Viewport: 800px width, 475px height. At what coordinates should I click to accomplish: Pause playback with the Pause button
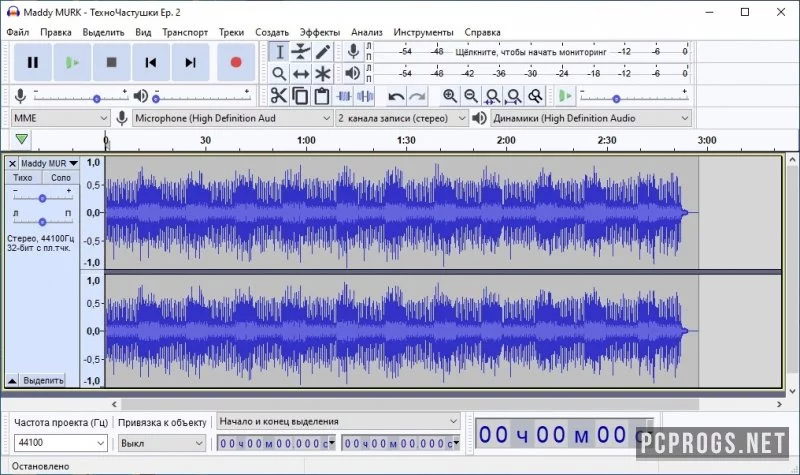33,62
